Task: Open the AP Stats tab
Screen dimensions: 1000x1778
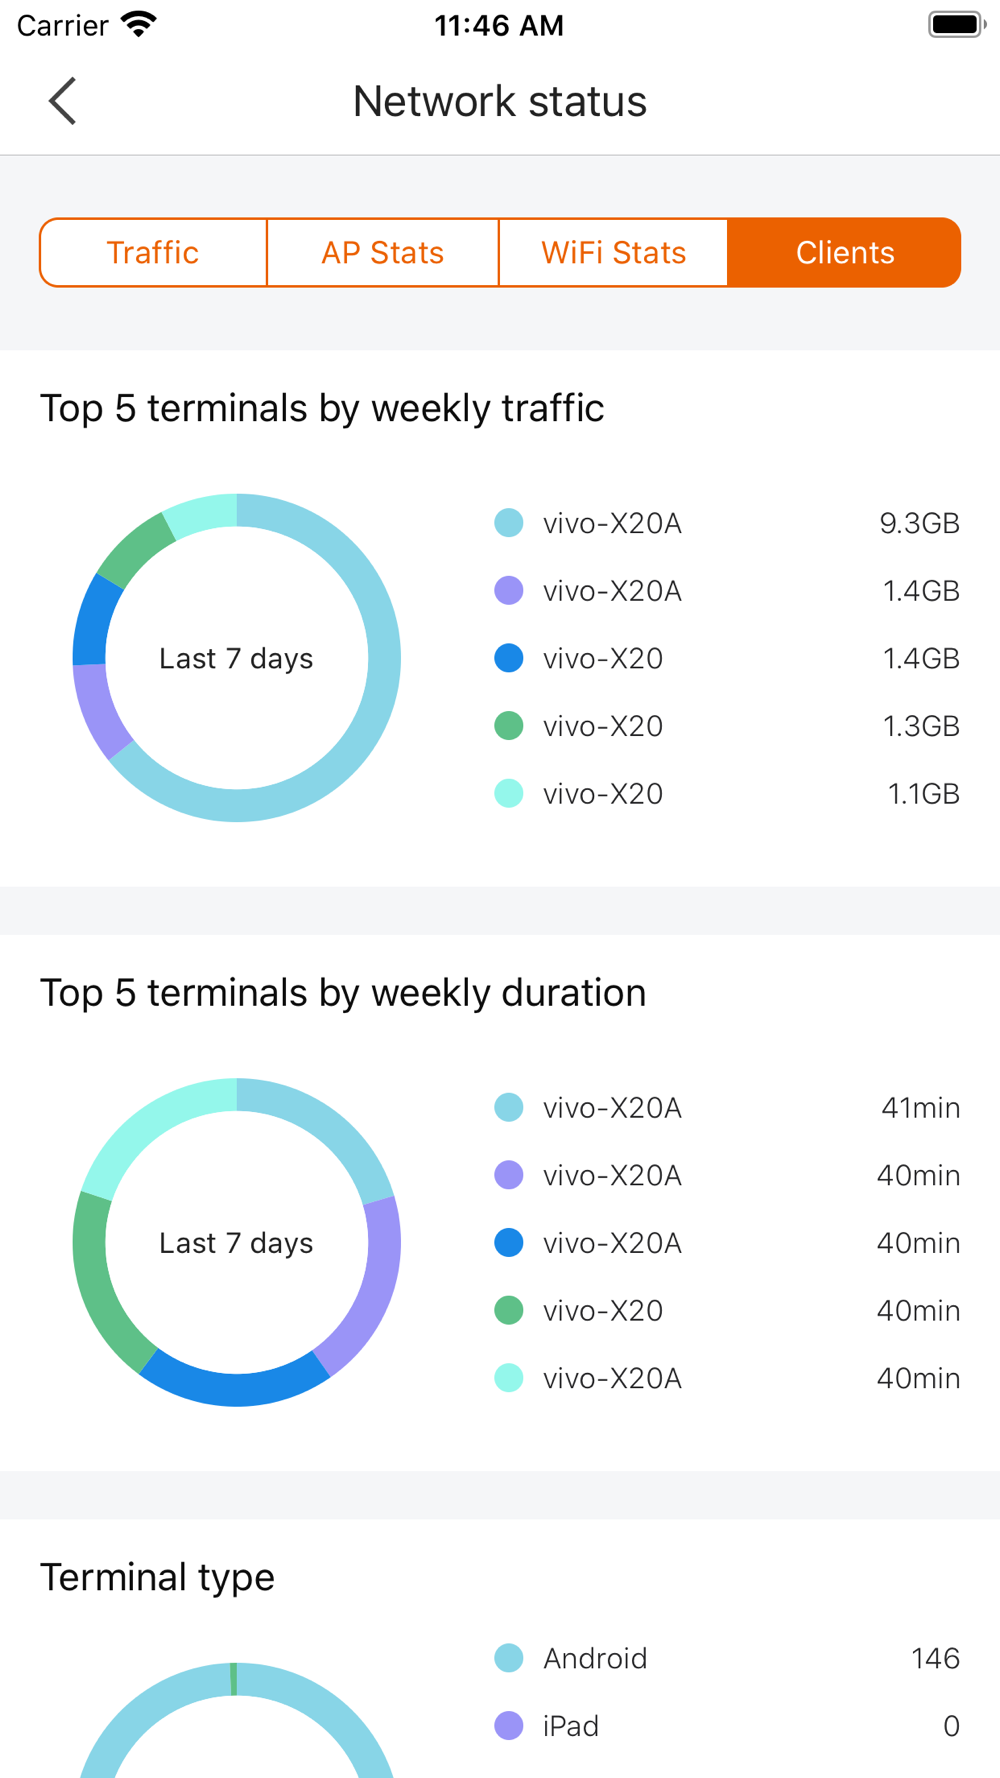Action: 382,252
